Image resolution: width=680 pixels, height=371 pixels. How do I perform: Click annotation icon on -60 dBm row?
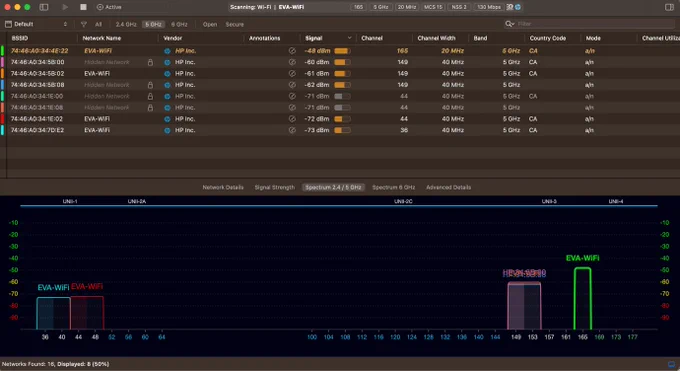292,62
